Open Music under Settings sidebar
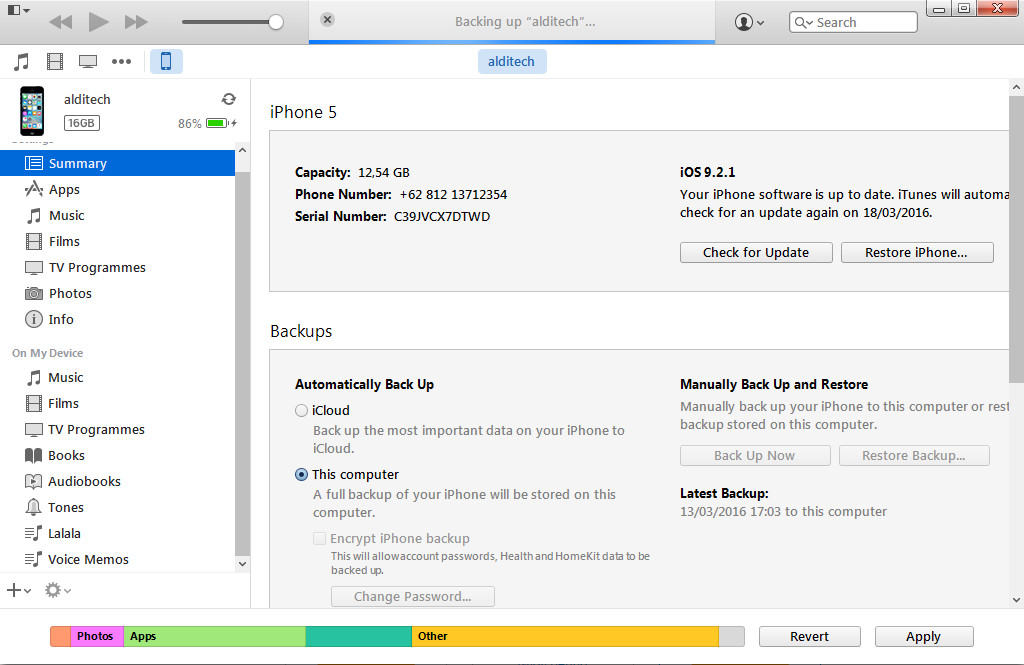This screenshot has height=665, width=1024. point(118,216)
